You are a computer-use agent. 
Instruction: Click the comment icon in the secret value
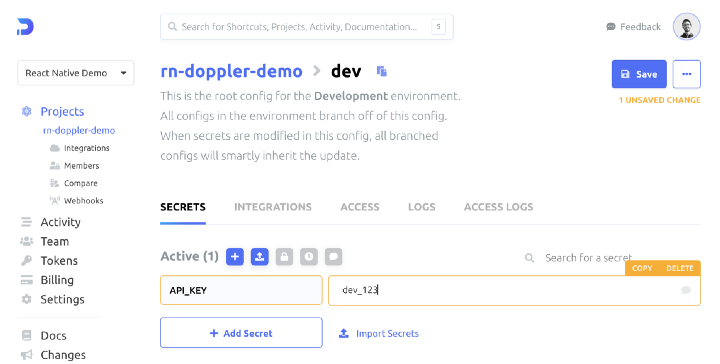click(686, 290)
